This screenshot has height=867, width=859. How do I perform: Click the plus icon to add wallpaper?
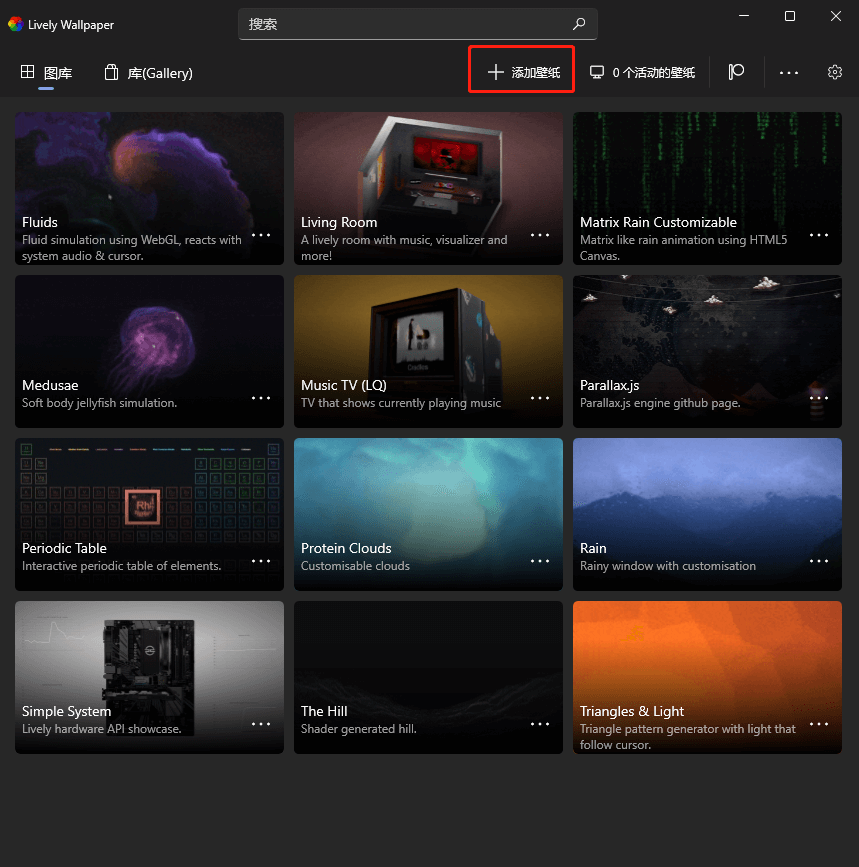495,72
